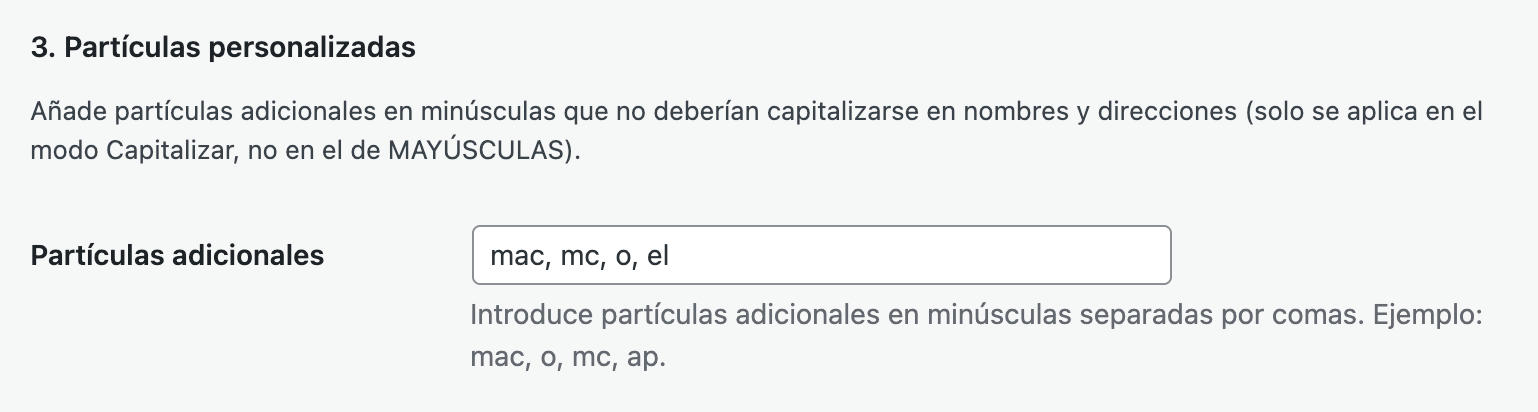Screen dimensions: 1538x412
Task: Click the number "3." in the heading
Action: pos(42,48)
